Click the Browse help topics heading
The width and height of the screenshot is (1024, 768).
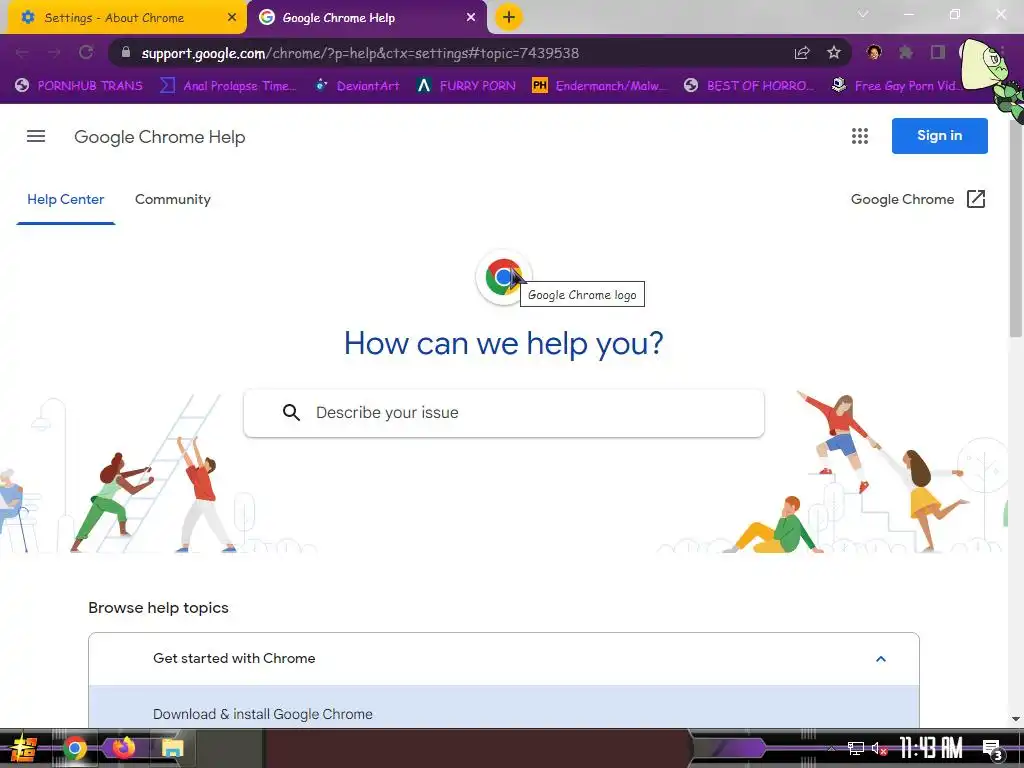point(158,608)
